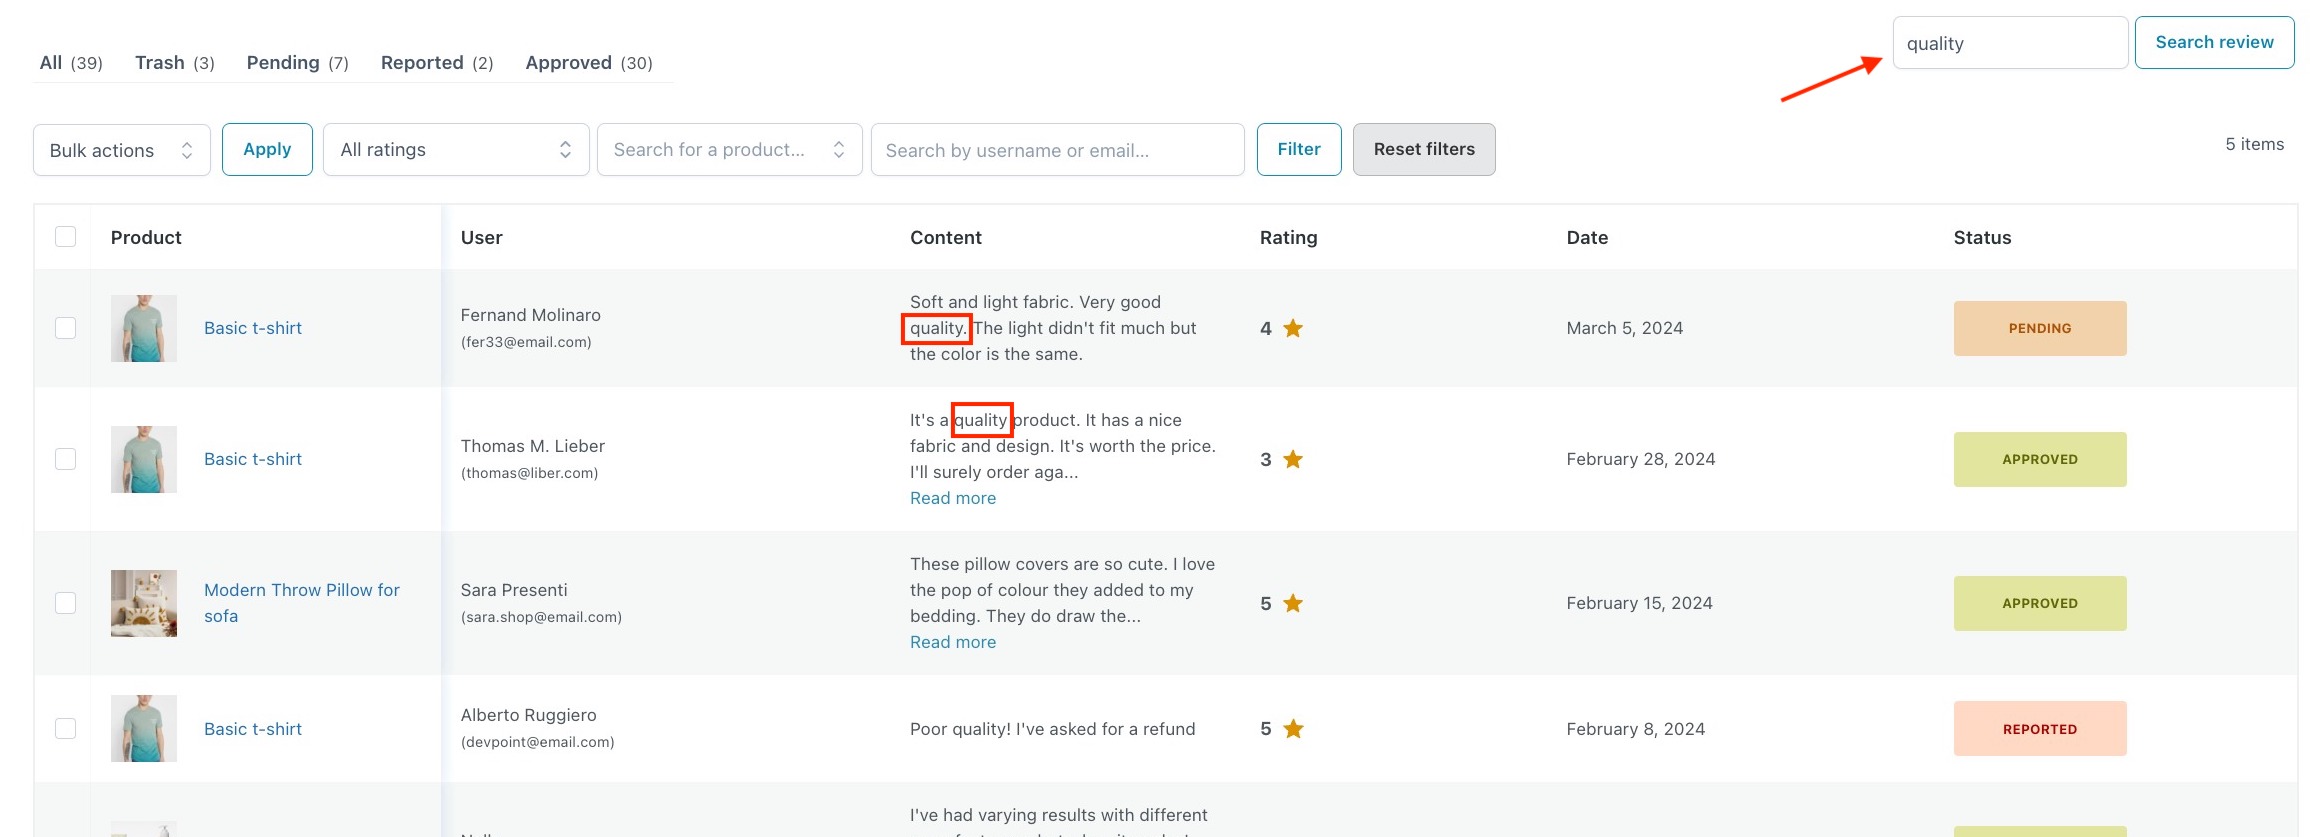The height and width of the screenshot is (837, 2310).
Task: Click the email fer33@email.com
Action: (526, 342)
